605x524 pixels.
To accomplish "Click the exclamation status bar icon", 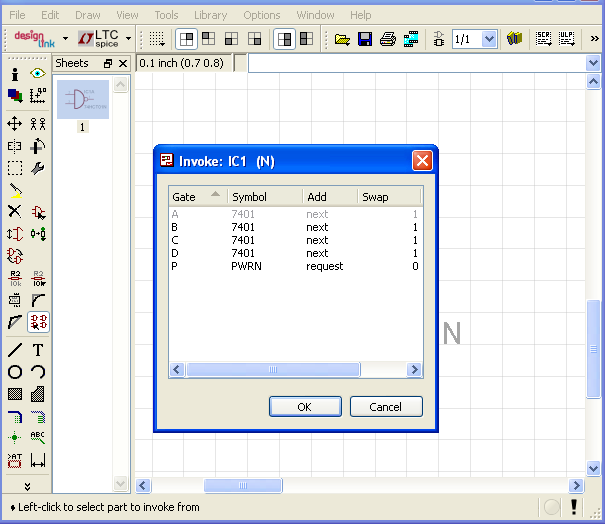I will (x=574, y=507).
